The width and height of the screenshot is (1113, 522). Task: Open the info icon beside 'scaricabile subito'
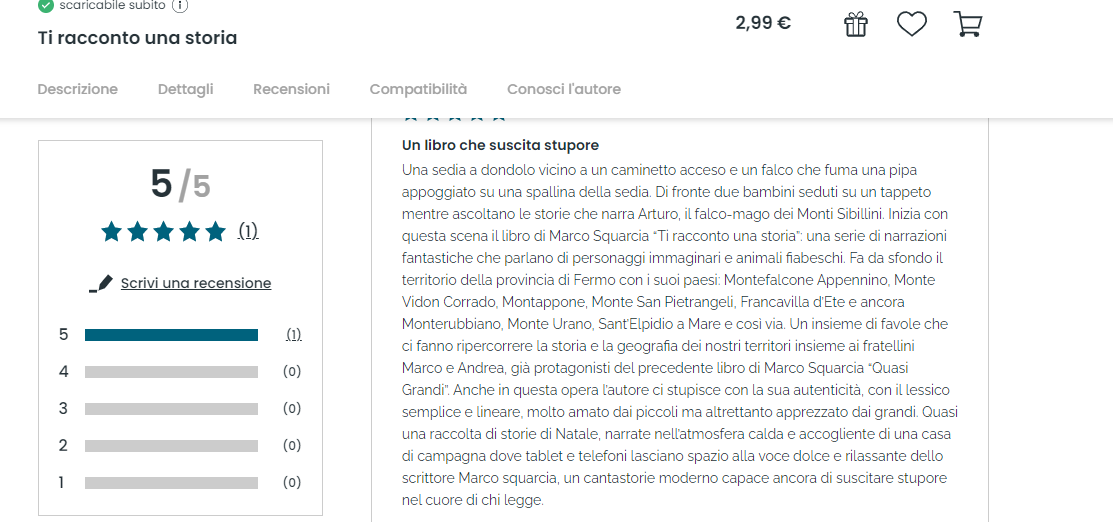tap(180, 5)
